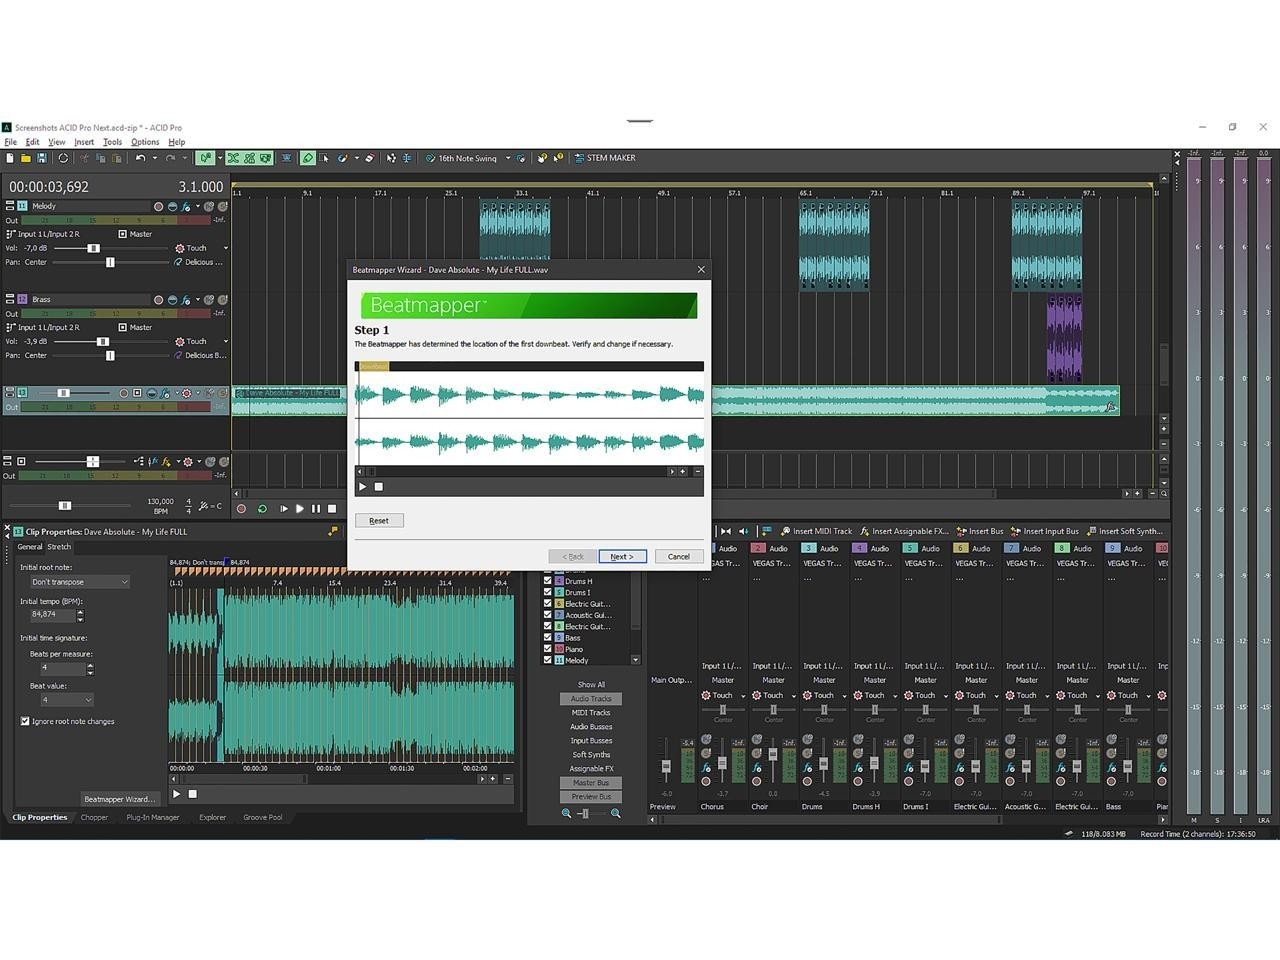The width and height of the screenshot is (1280, 960).
Task: Select the Draw pencil tool
Action: click(x=308, y=158)
